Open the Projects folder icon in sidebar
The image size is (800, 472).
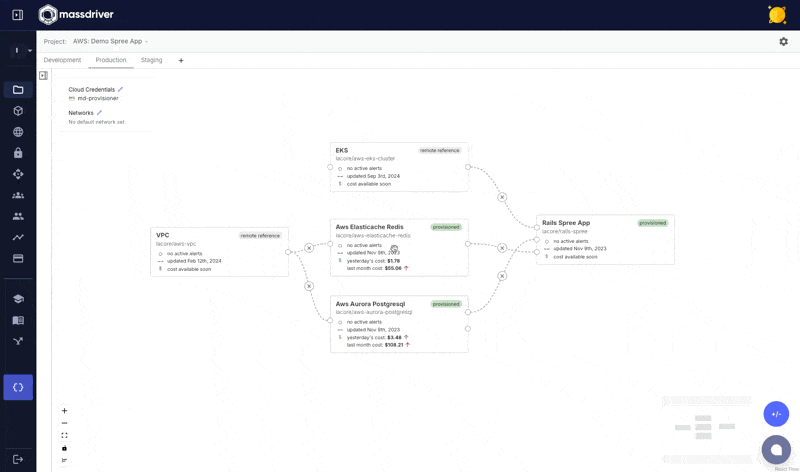[x=18, y=90]
